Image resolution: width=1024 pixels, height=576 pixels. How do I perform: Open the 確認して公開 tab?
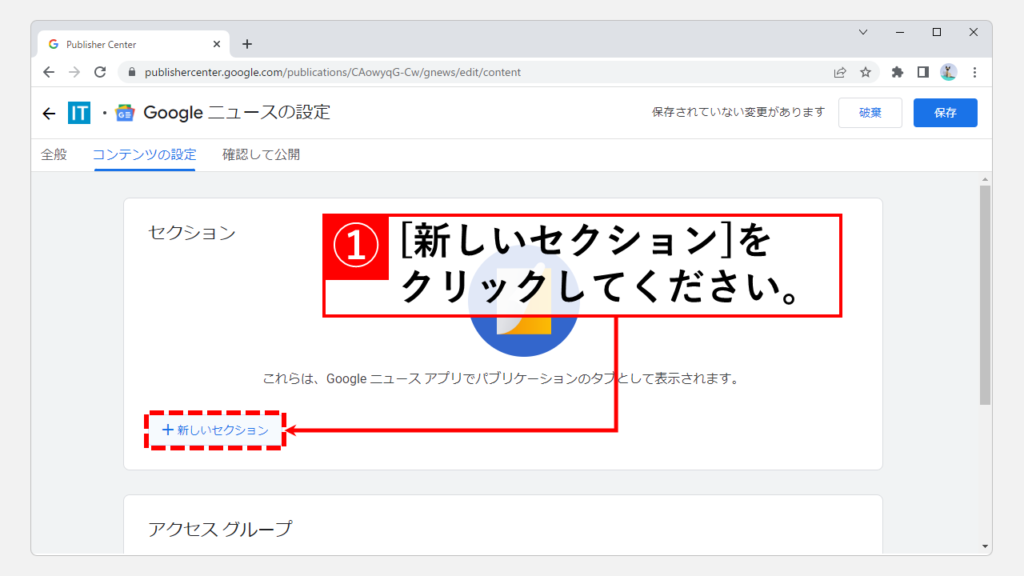[x=261, y=155]
